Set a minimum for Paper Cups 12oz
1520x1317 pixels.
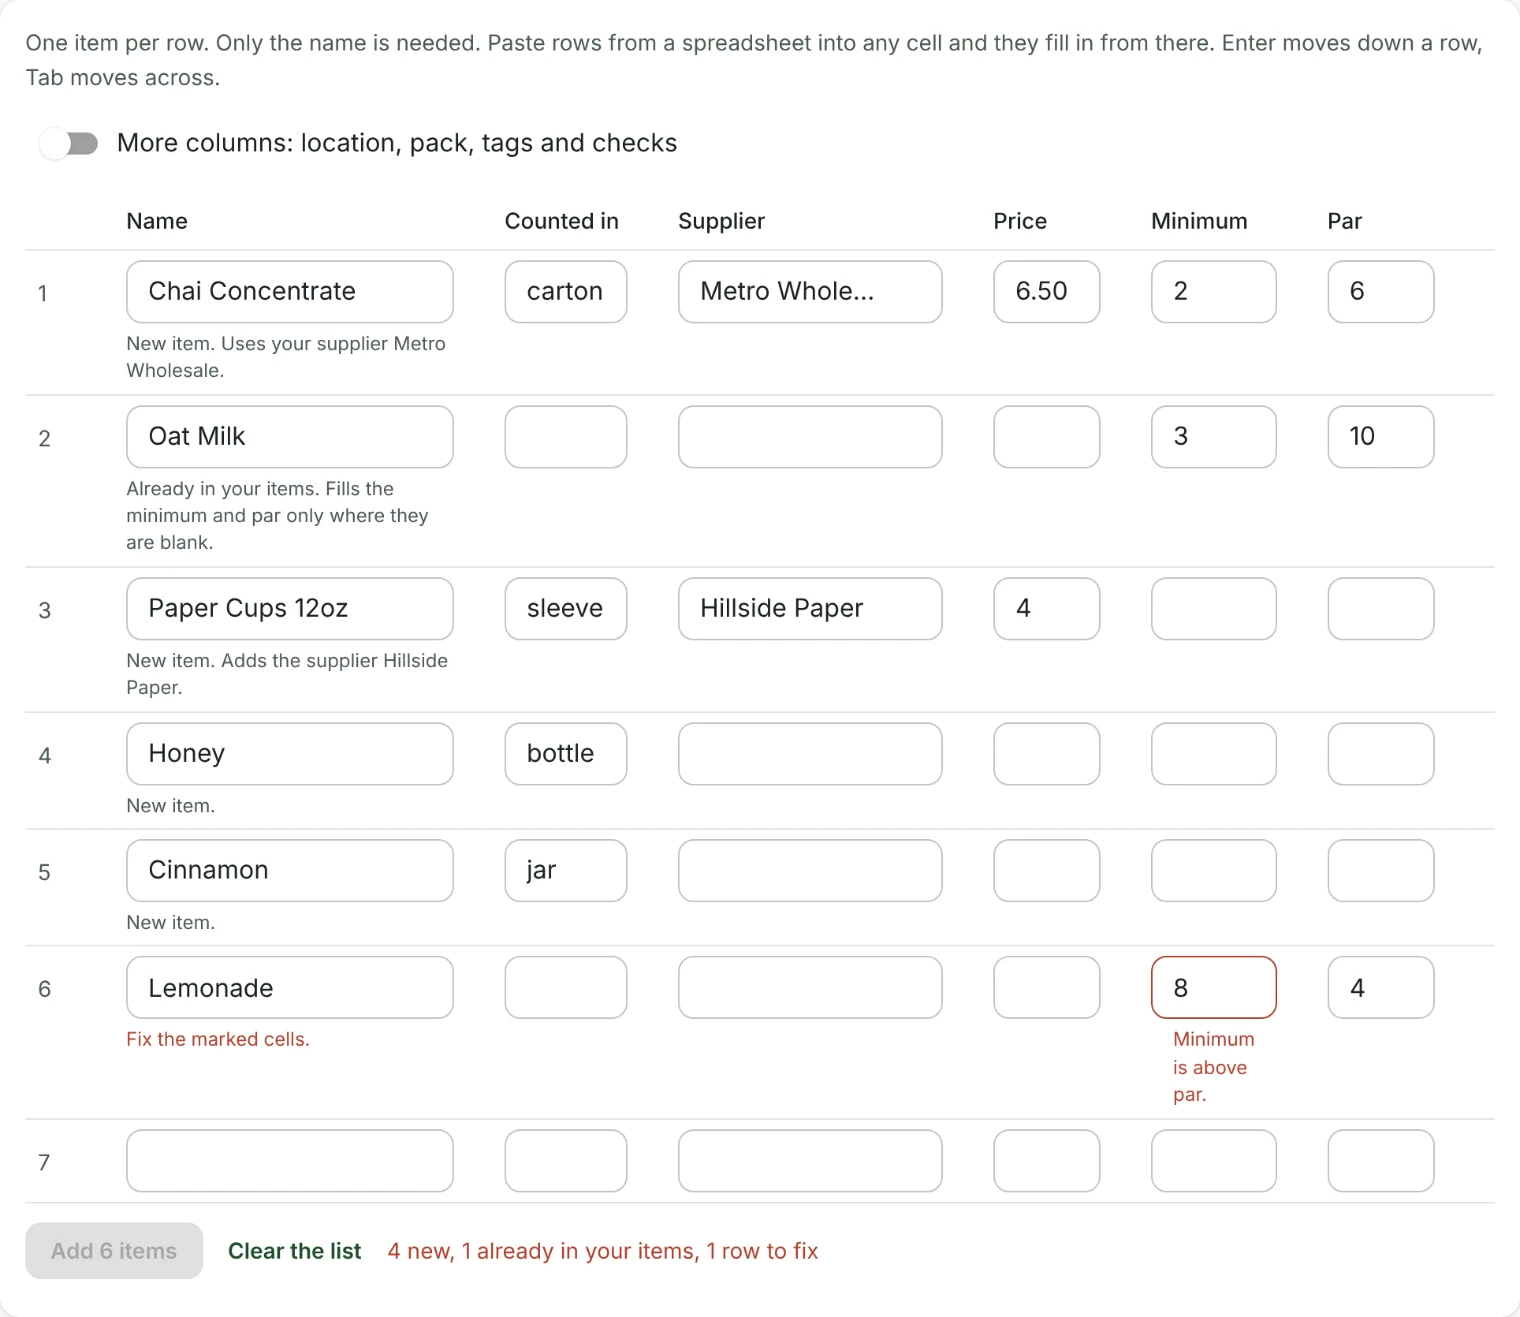pos(1214,609)
